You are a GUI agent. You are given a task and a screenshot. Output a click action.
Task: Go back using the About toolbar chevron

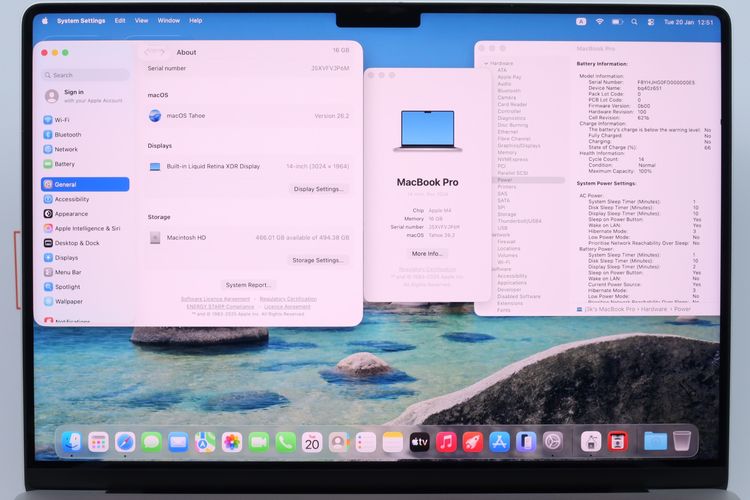pyautogui.click(x=148, y=52)
